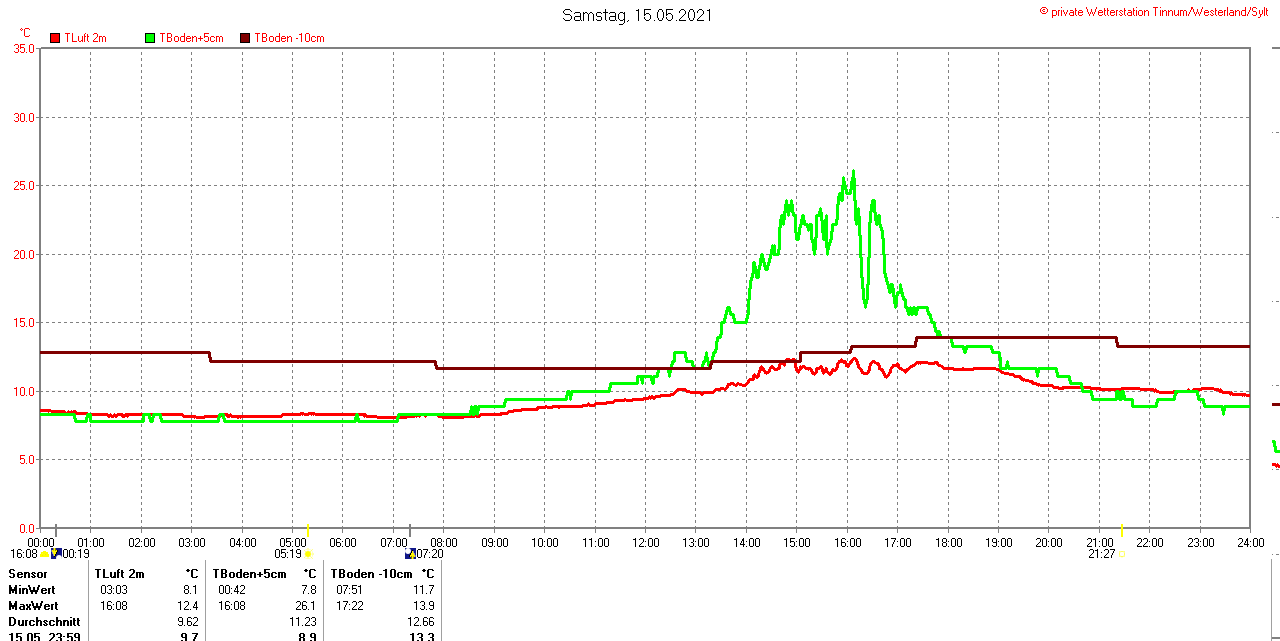Click the sunrise sun icon at 05:19
Screen dimensions: 1280x641
308,554
